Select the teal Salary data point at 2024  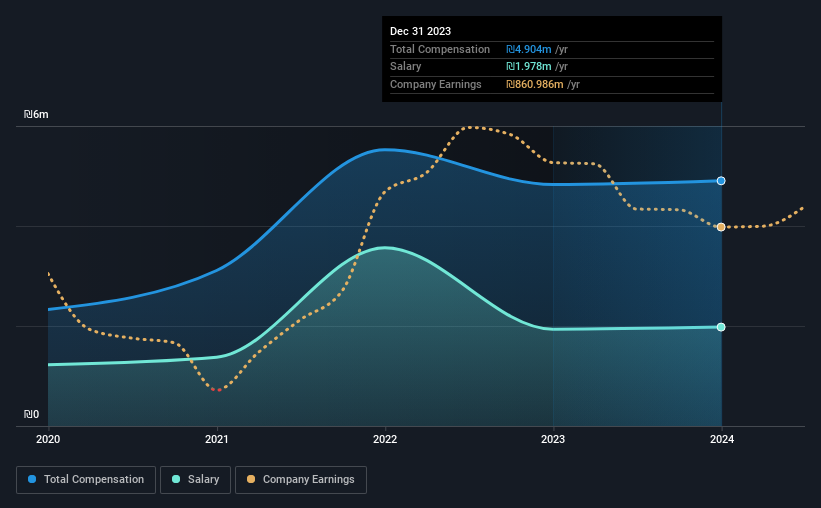(x=721, y=327)
